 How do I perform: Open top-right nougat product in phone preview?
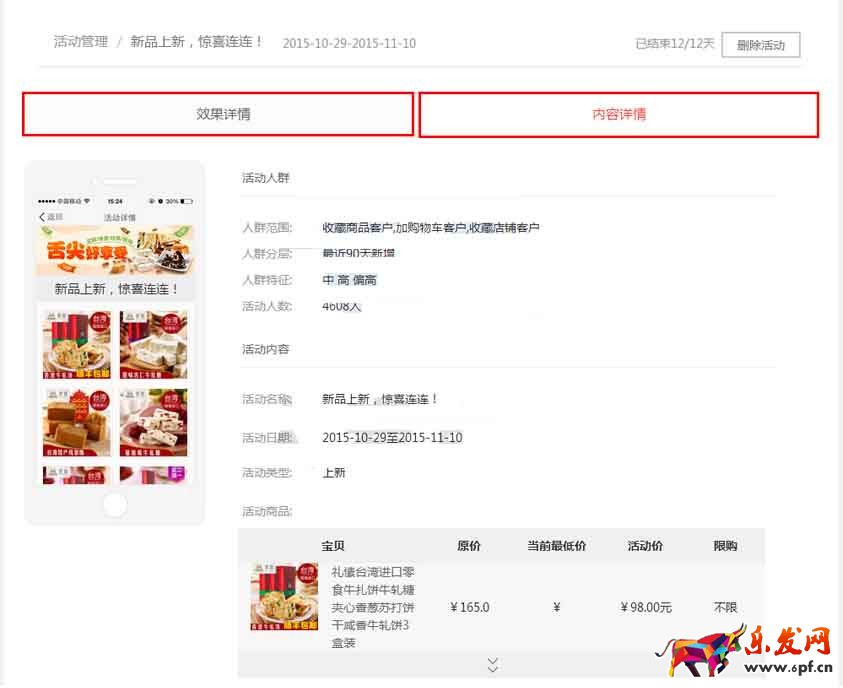(153, 344)
